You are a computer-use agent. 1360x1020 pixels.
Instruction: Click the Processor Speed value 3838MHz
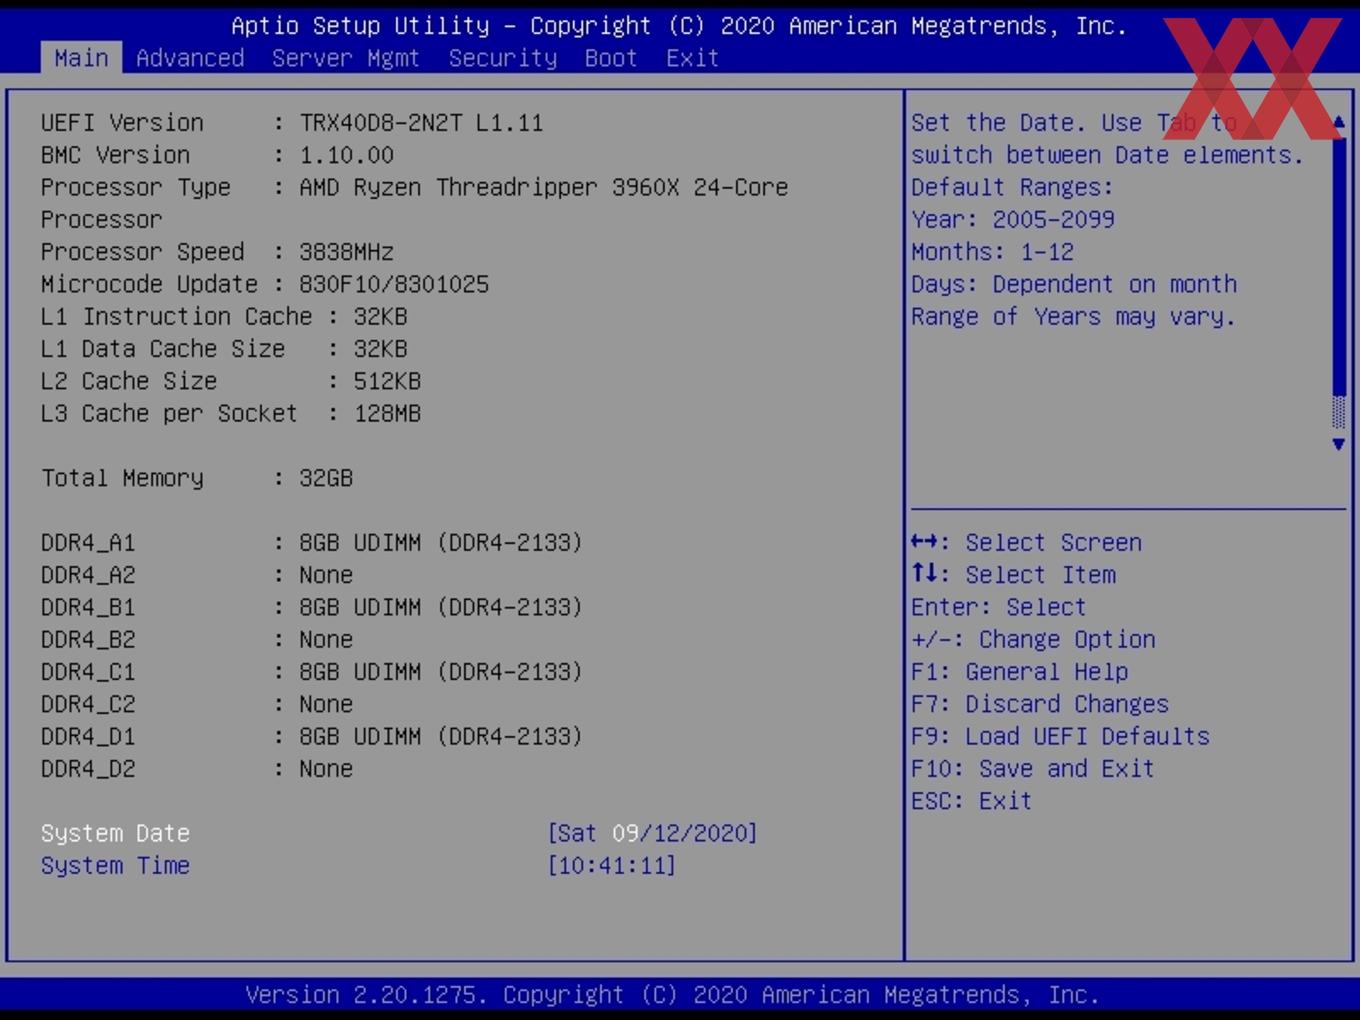click(346, 252)
